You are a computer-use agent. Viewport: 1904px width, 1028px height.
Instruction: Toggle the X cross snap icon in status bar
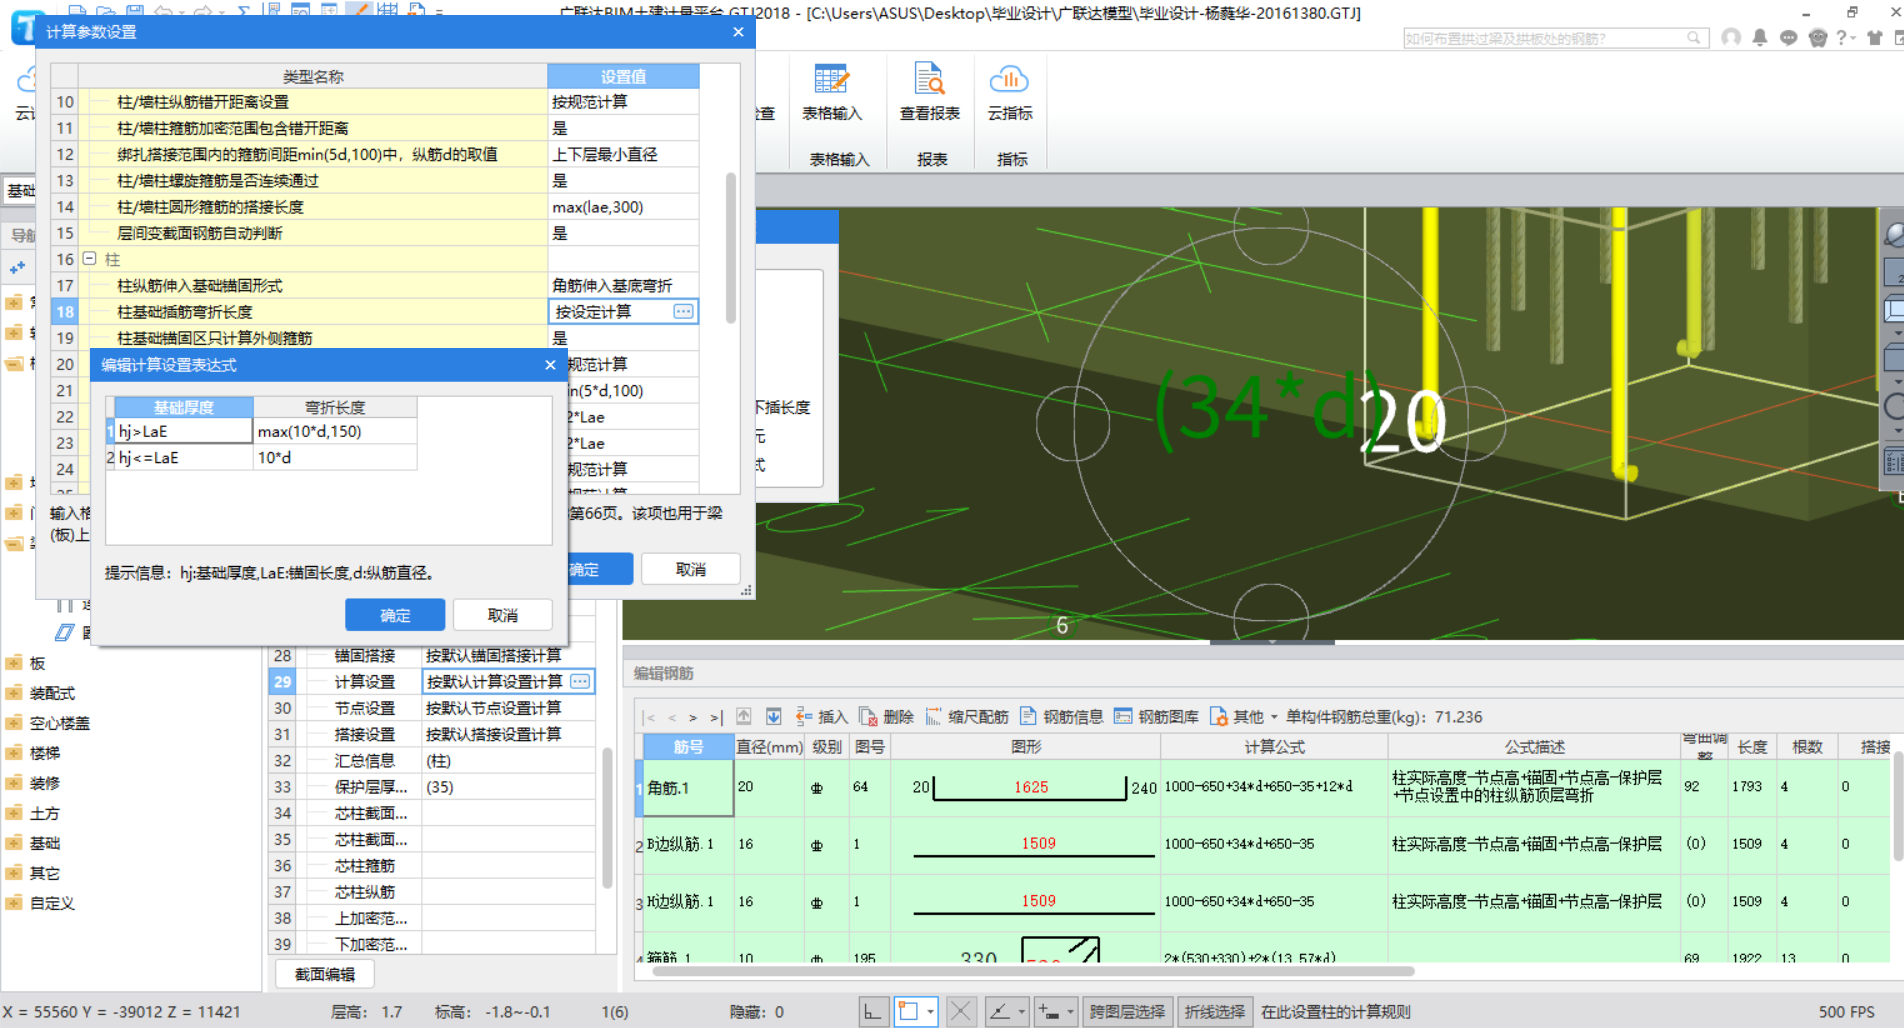(960, 1011)
